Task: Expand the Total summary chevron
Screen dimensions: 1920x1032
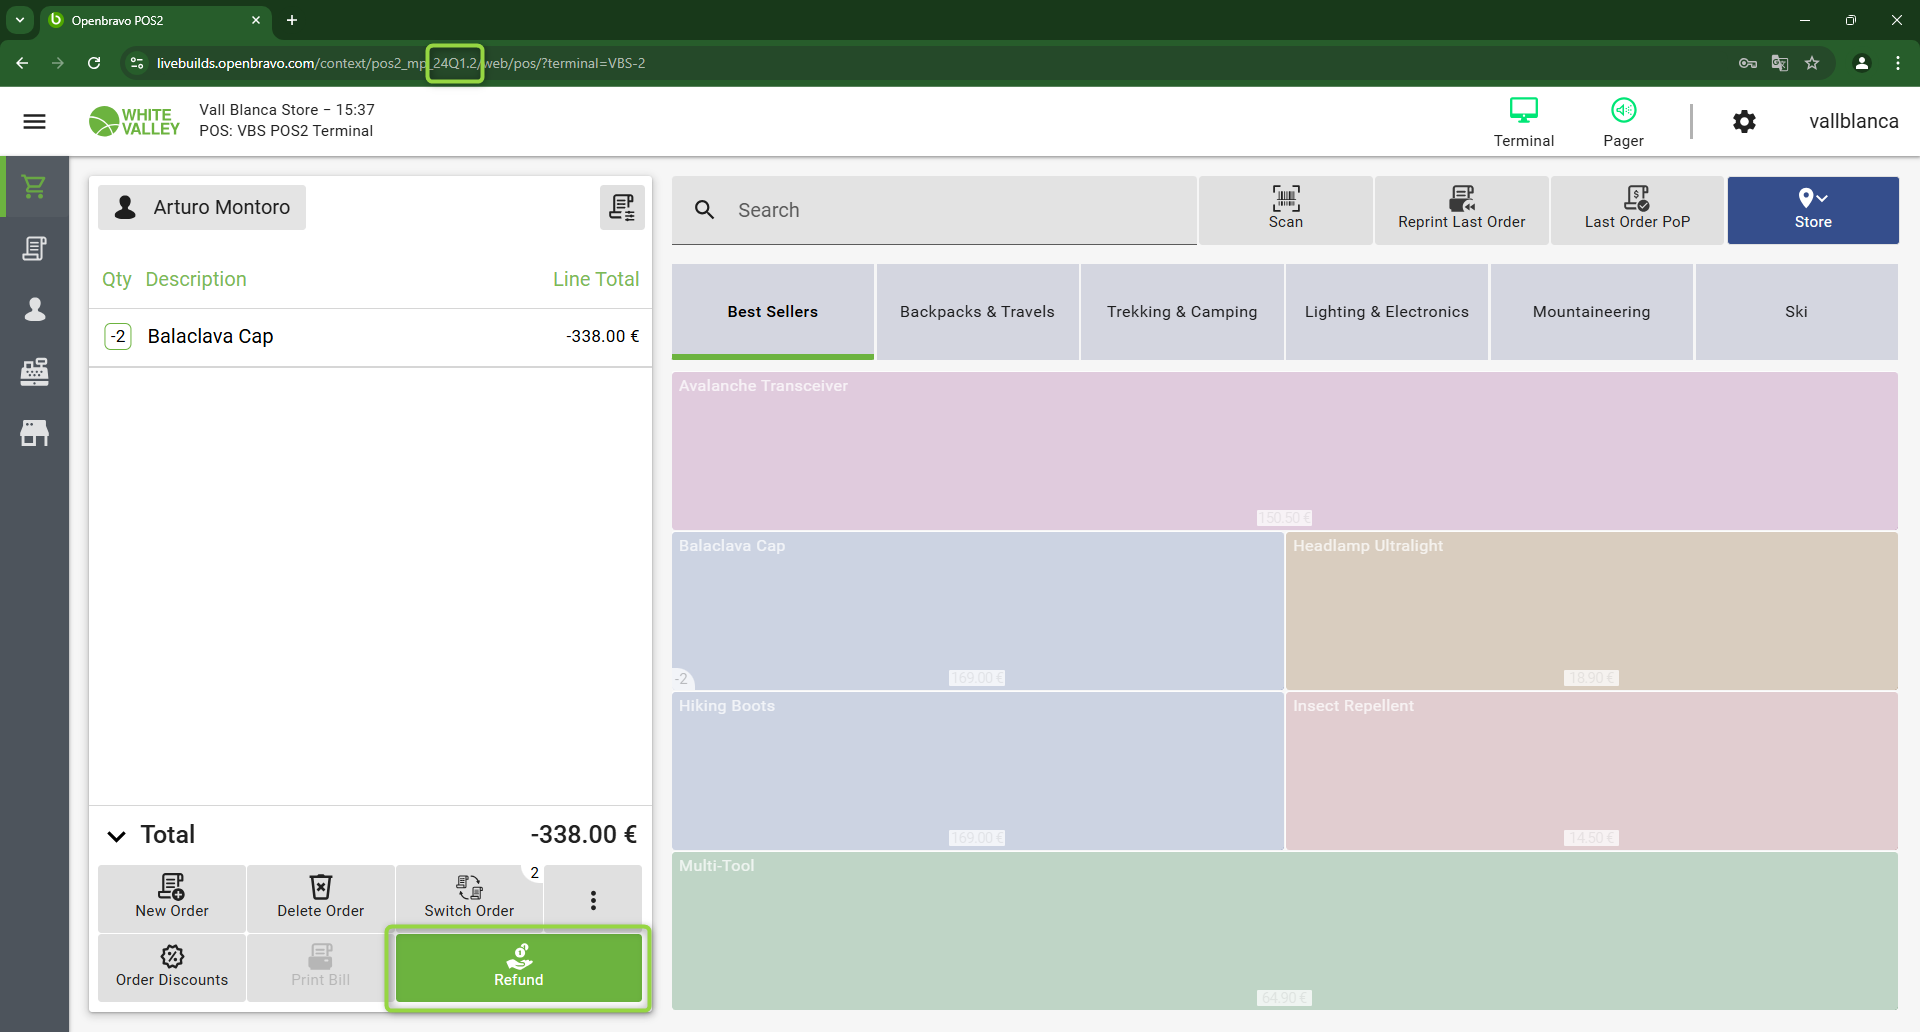Action: 117,836
